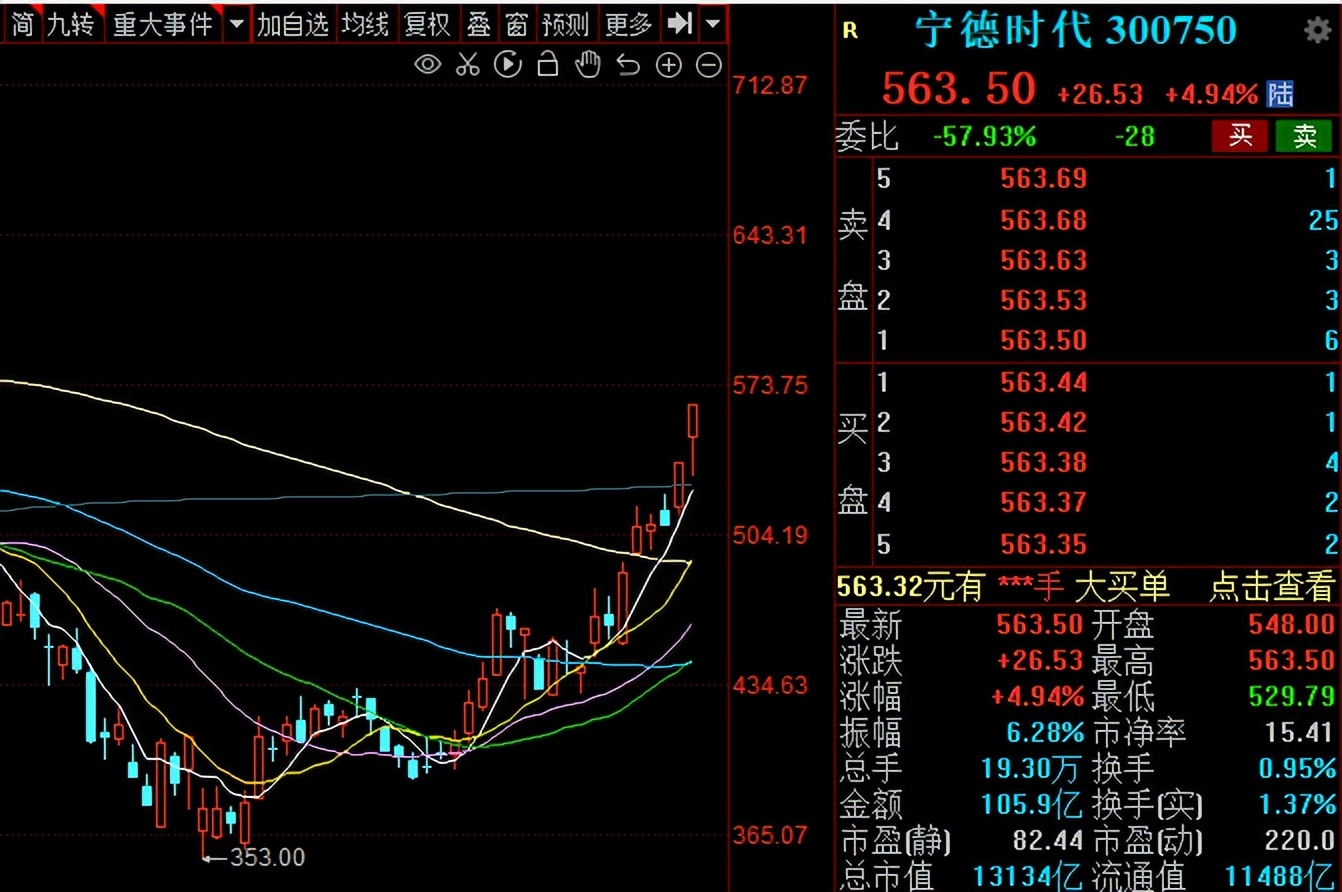Image resolution: width=1342 pixels, height=892 pixels.
Task: Click 市净率 value 15.41
Action: click(x=1299, y=732)
